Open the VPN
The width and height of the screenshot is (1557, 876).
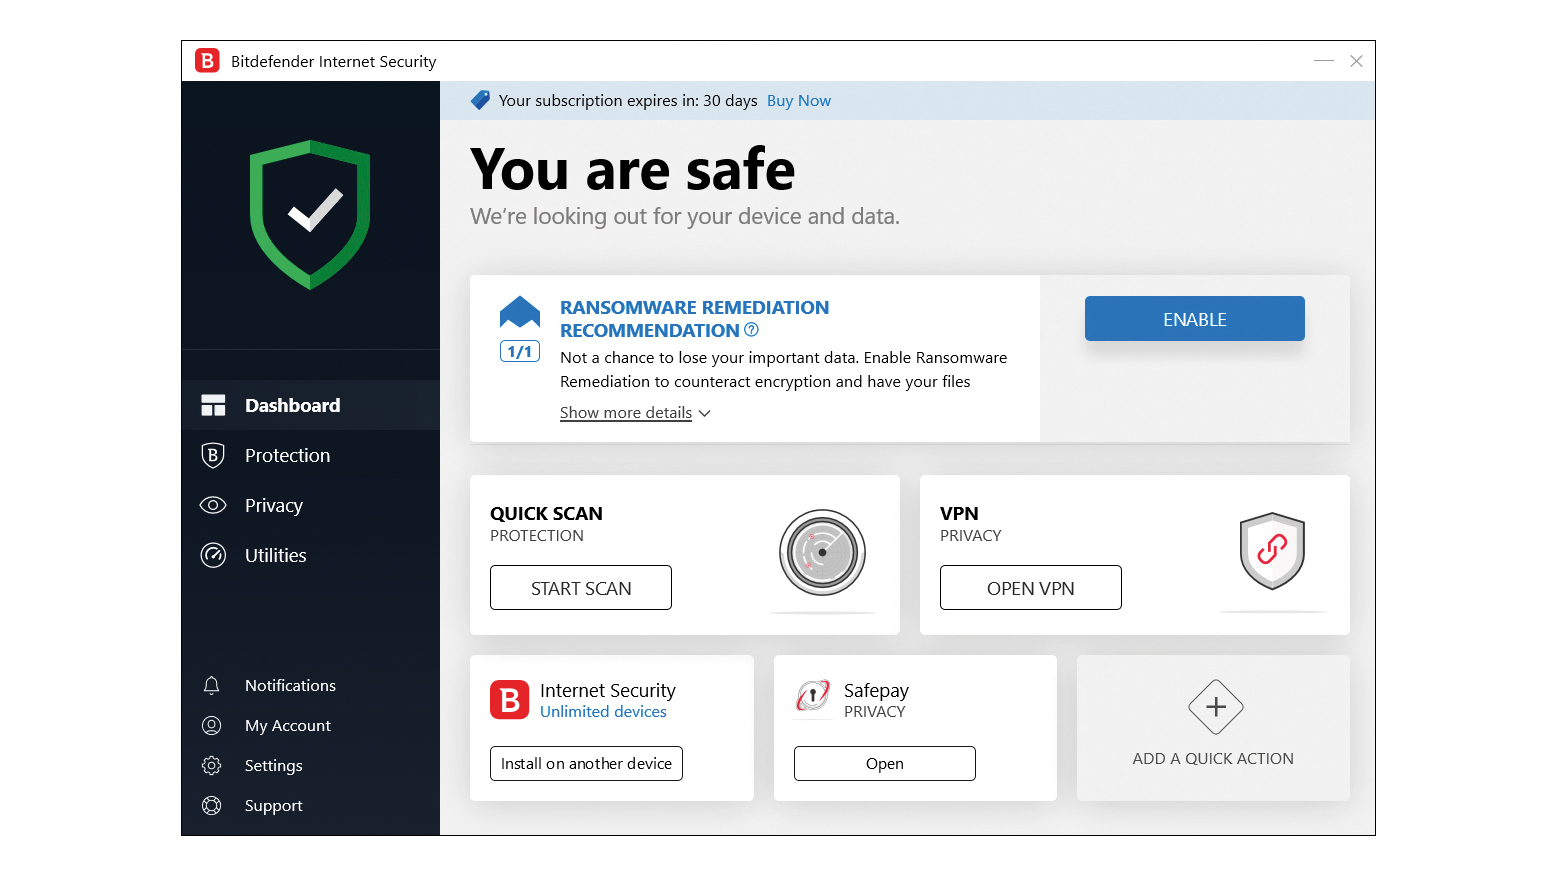coord(1030,587)
